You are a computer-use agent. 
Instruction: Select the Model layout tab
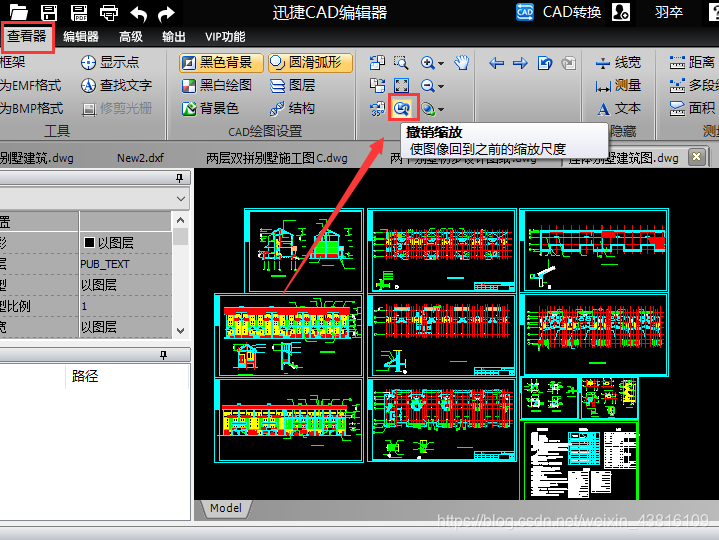(226, 508)
